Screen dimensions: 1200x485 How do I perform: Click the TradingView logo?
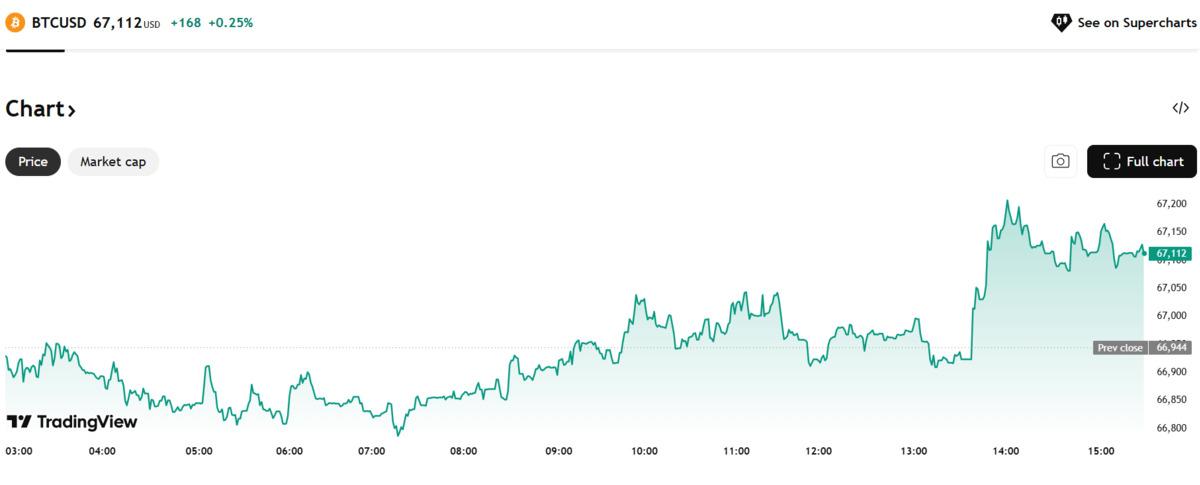coord(72,422)
